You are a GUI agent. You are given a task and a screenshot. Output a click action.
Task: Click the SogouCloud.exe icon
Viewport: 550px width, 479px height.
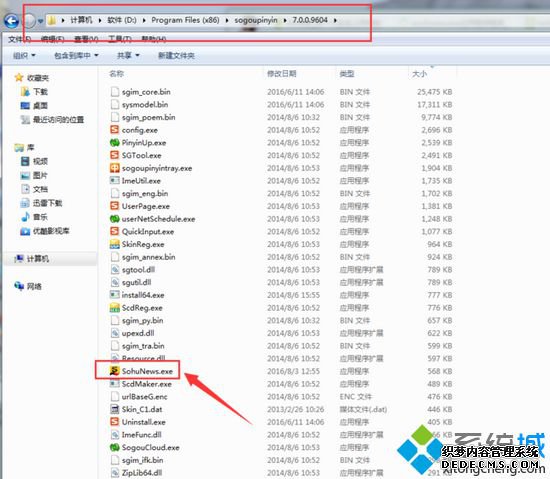point(115,447)
